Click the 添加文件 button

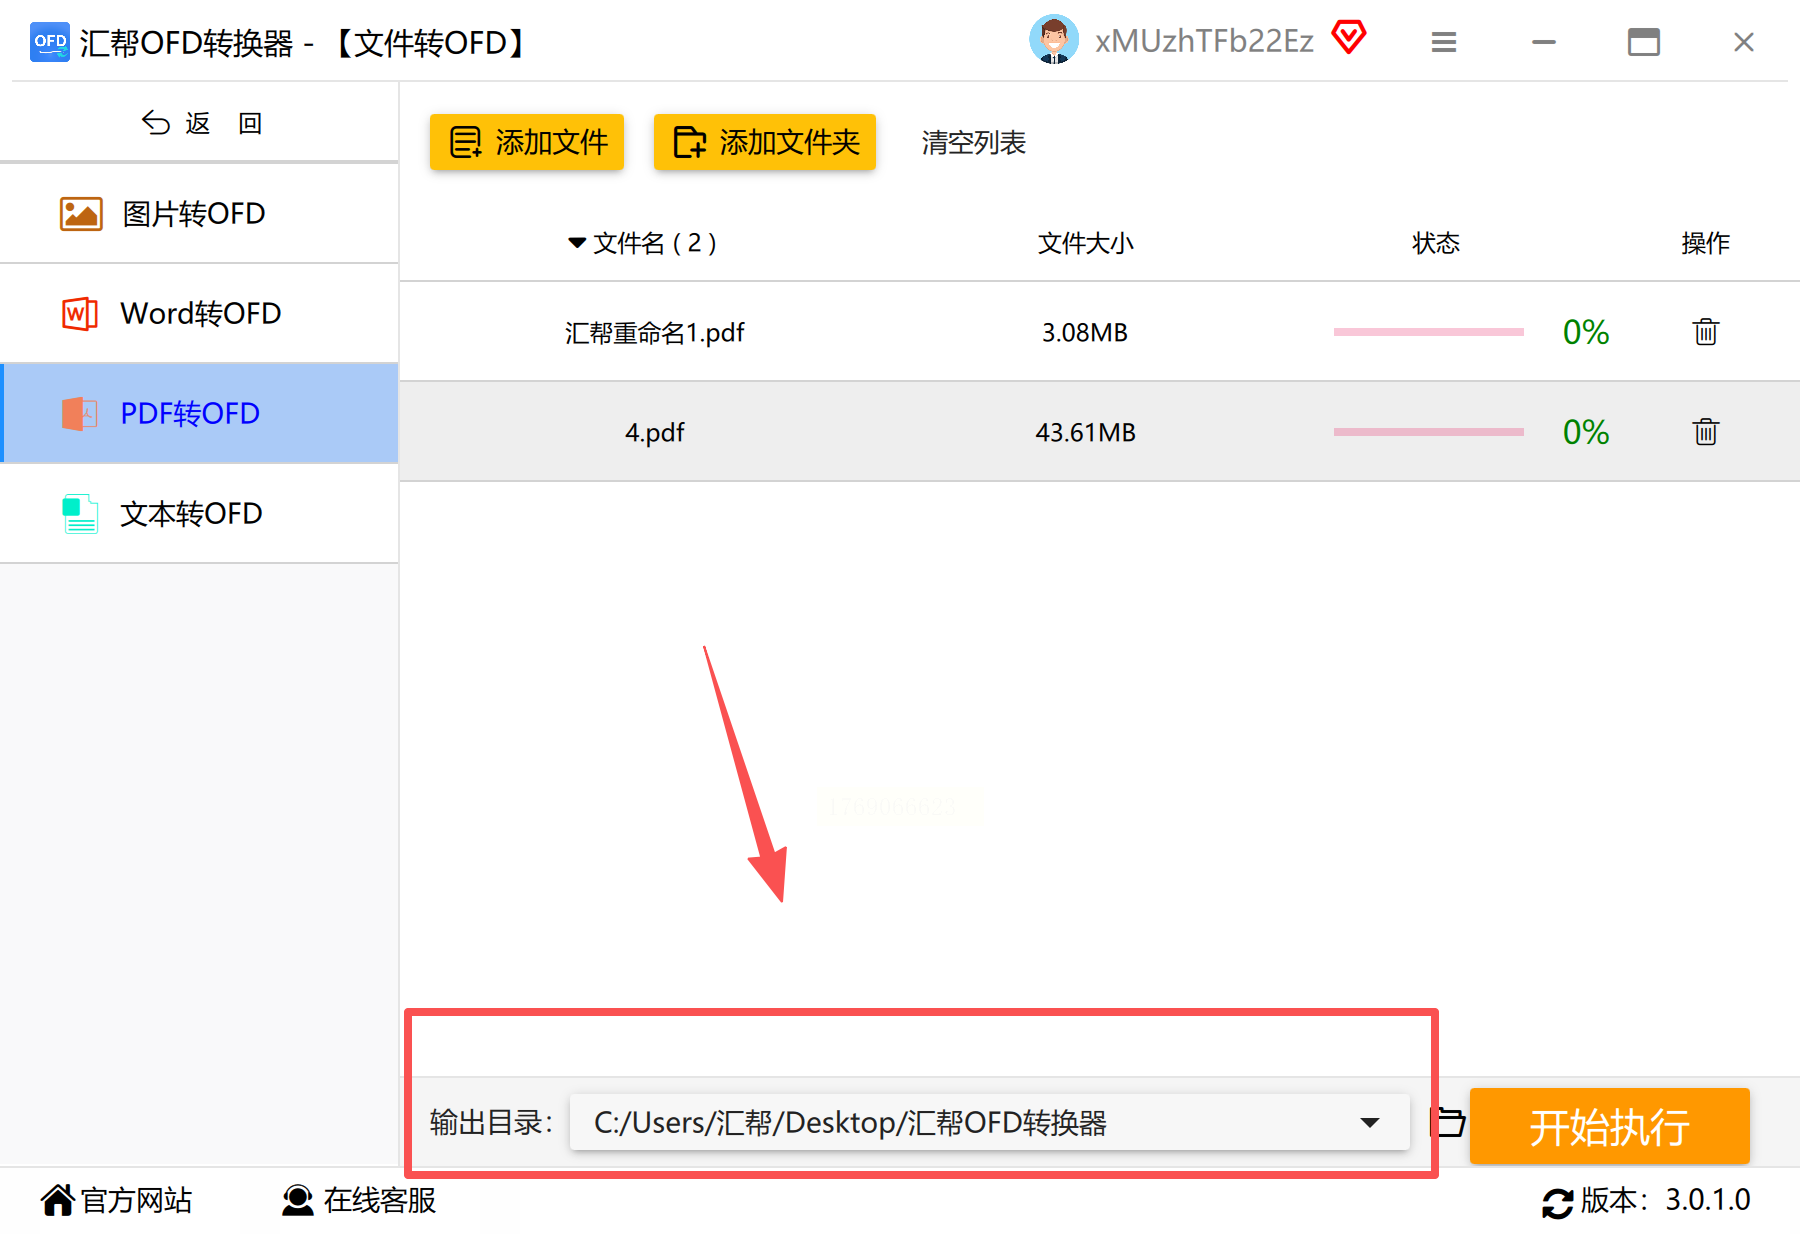(527, 142)
